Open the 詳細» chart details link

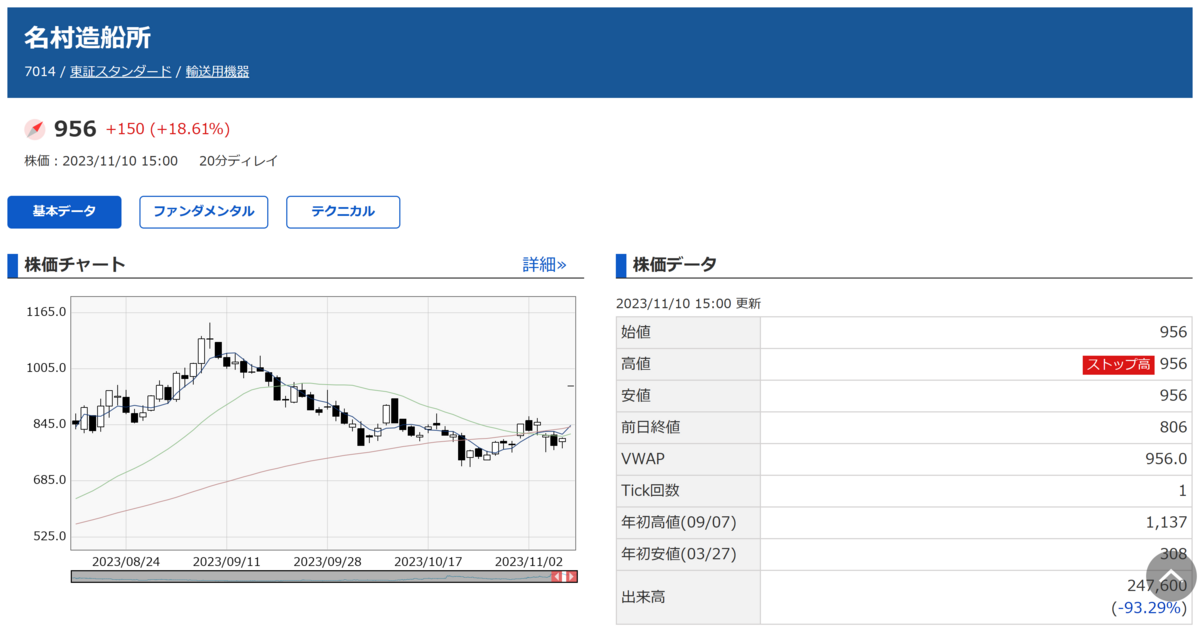click(544, 265)
